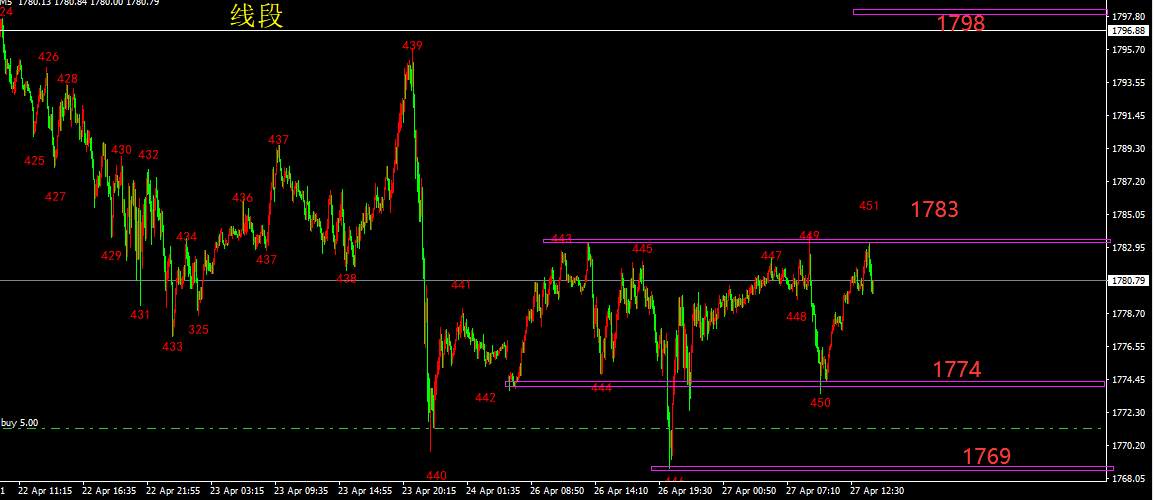Select segment label 427
Screen dimensions: 1154x500
(x=55, y=197)
